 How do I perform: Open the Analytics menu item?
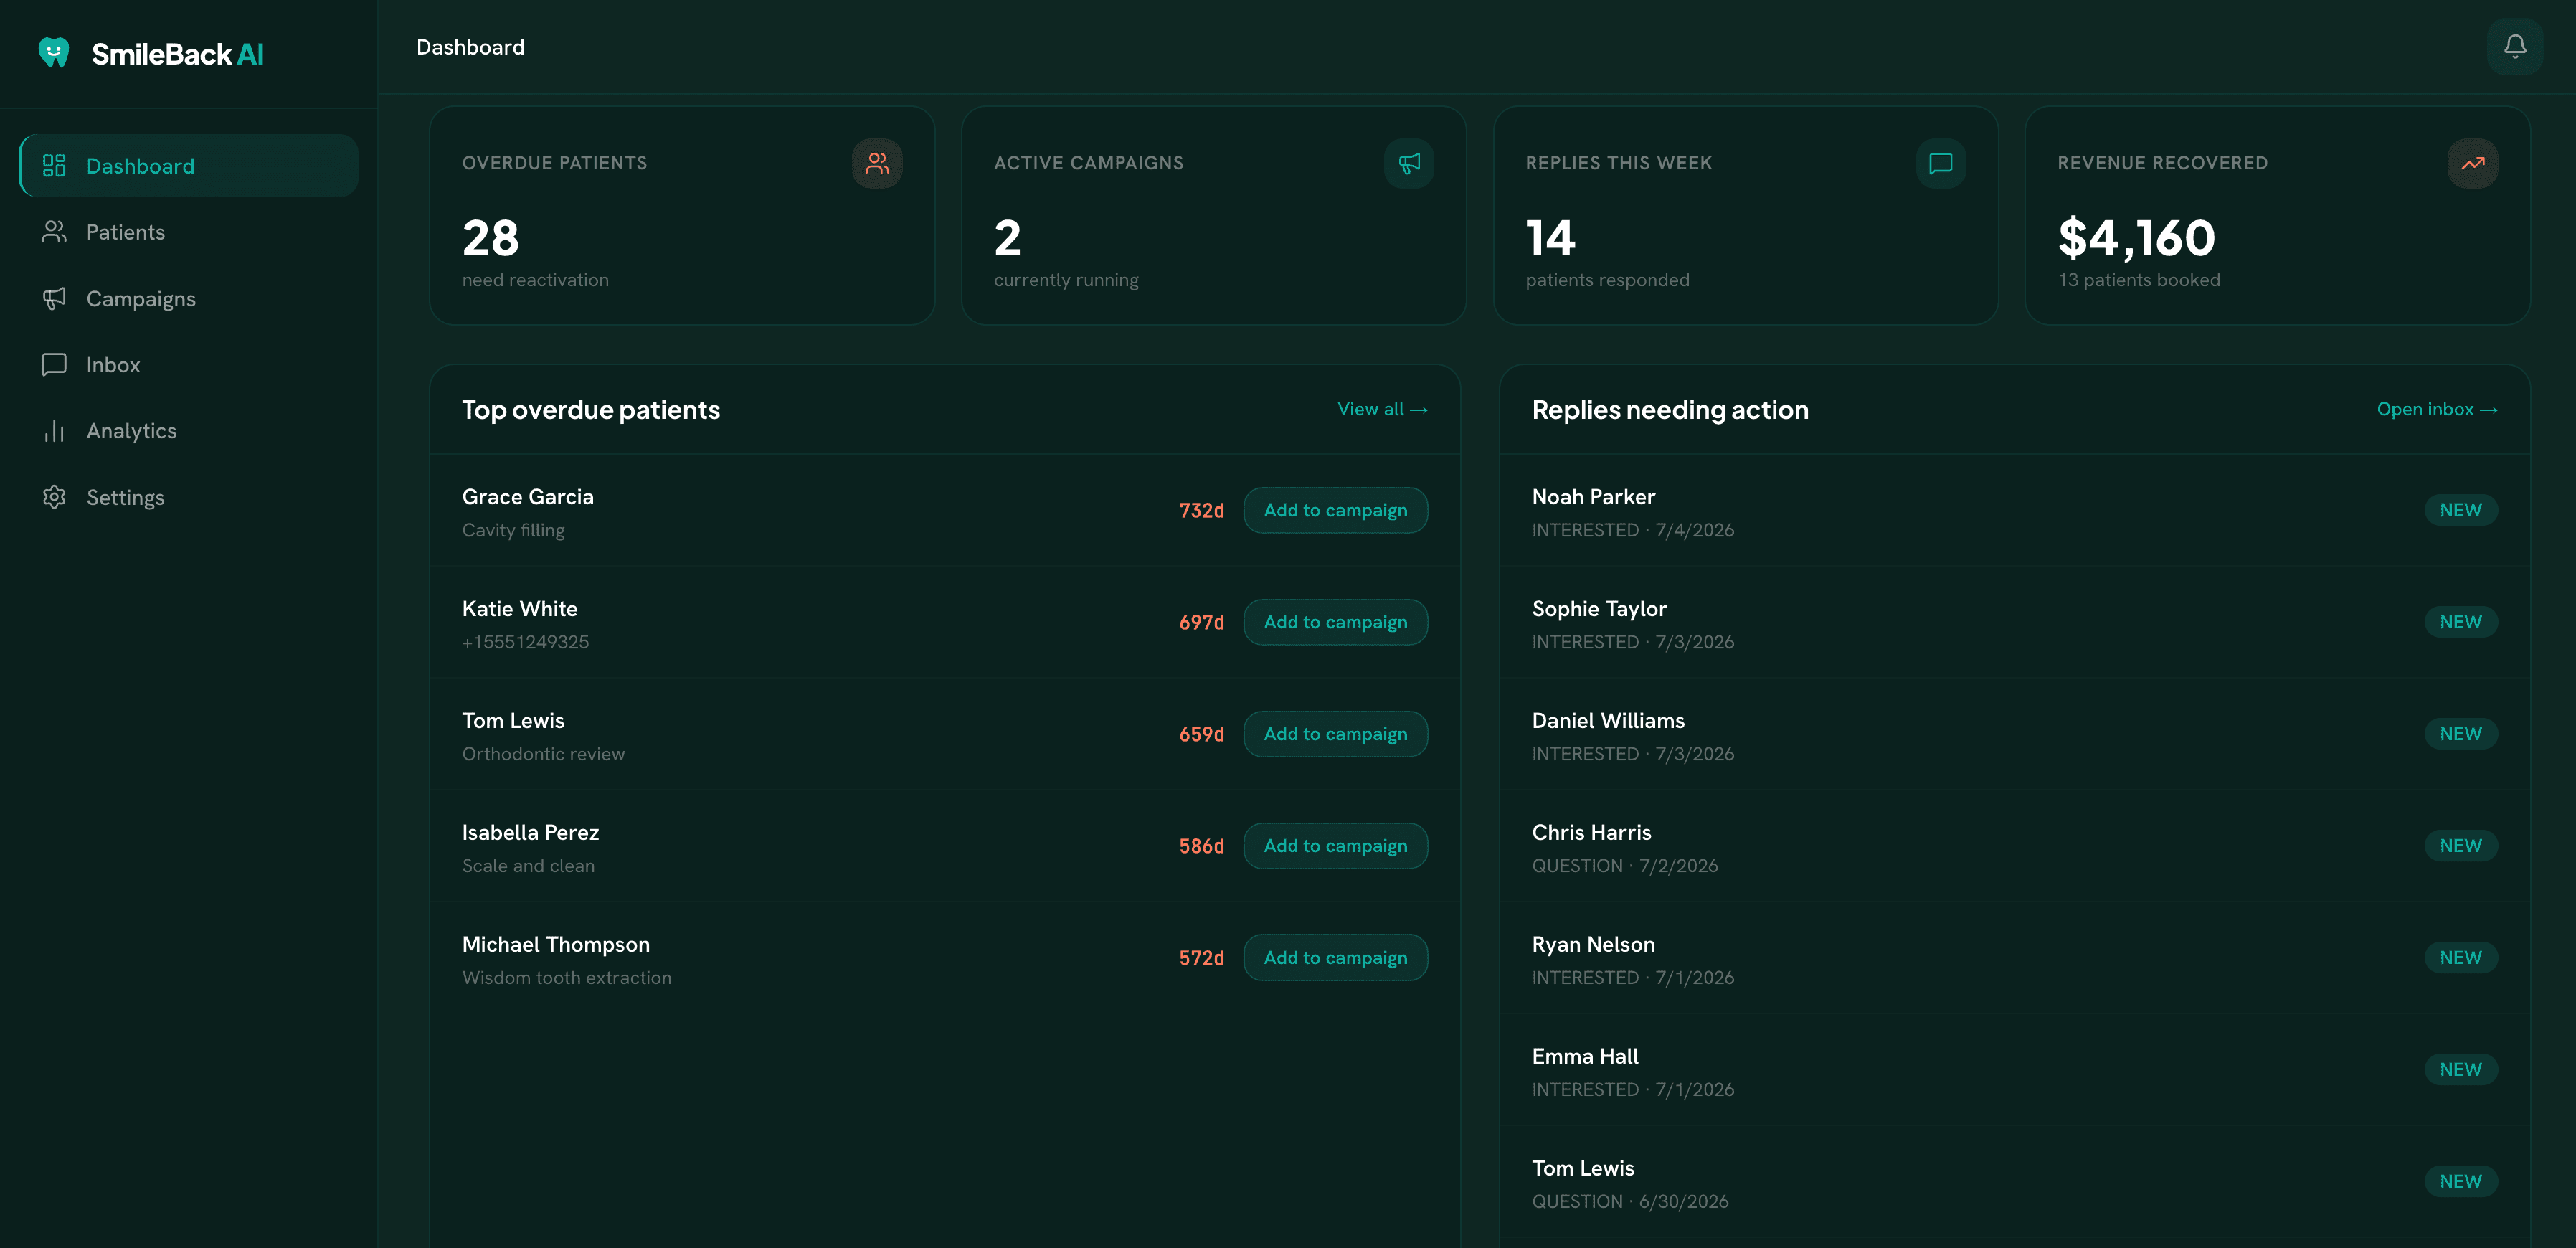tap(188, 431)
